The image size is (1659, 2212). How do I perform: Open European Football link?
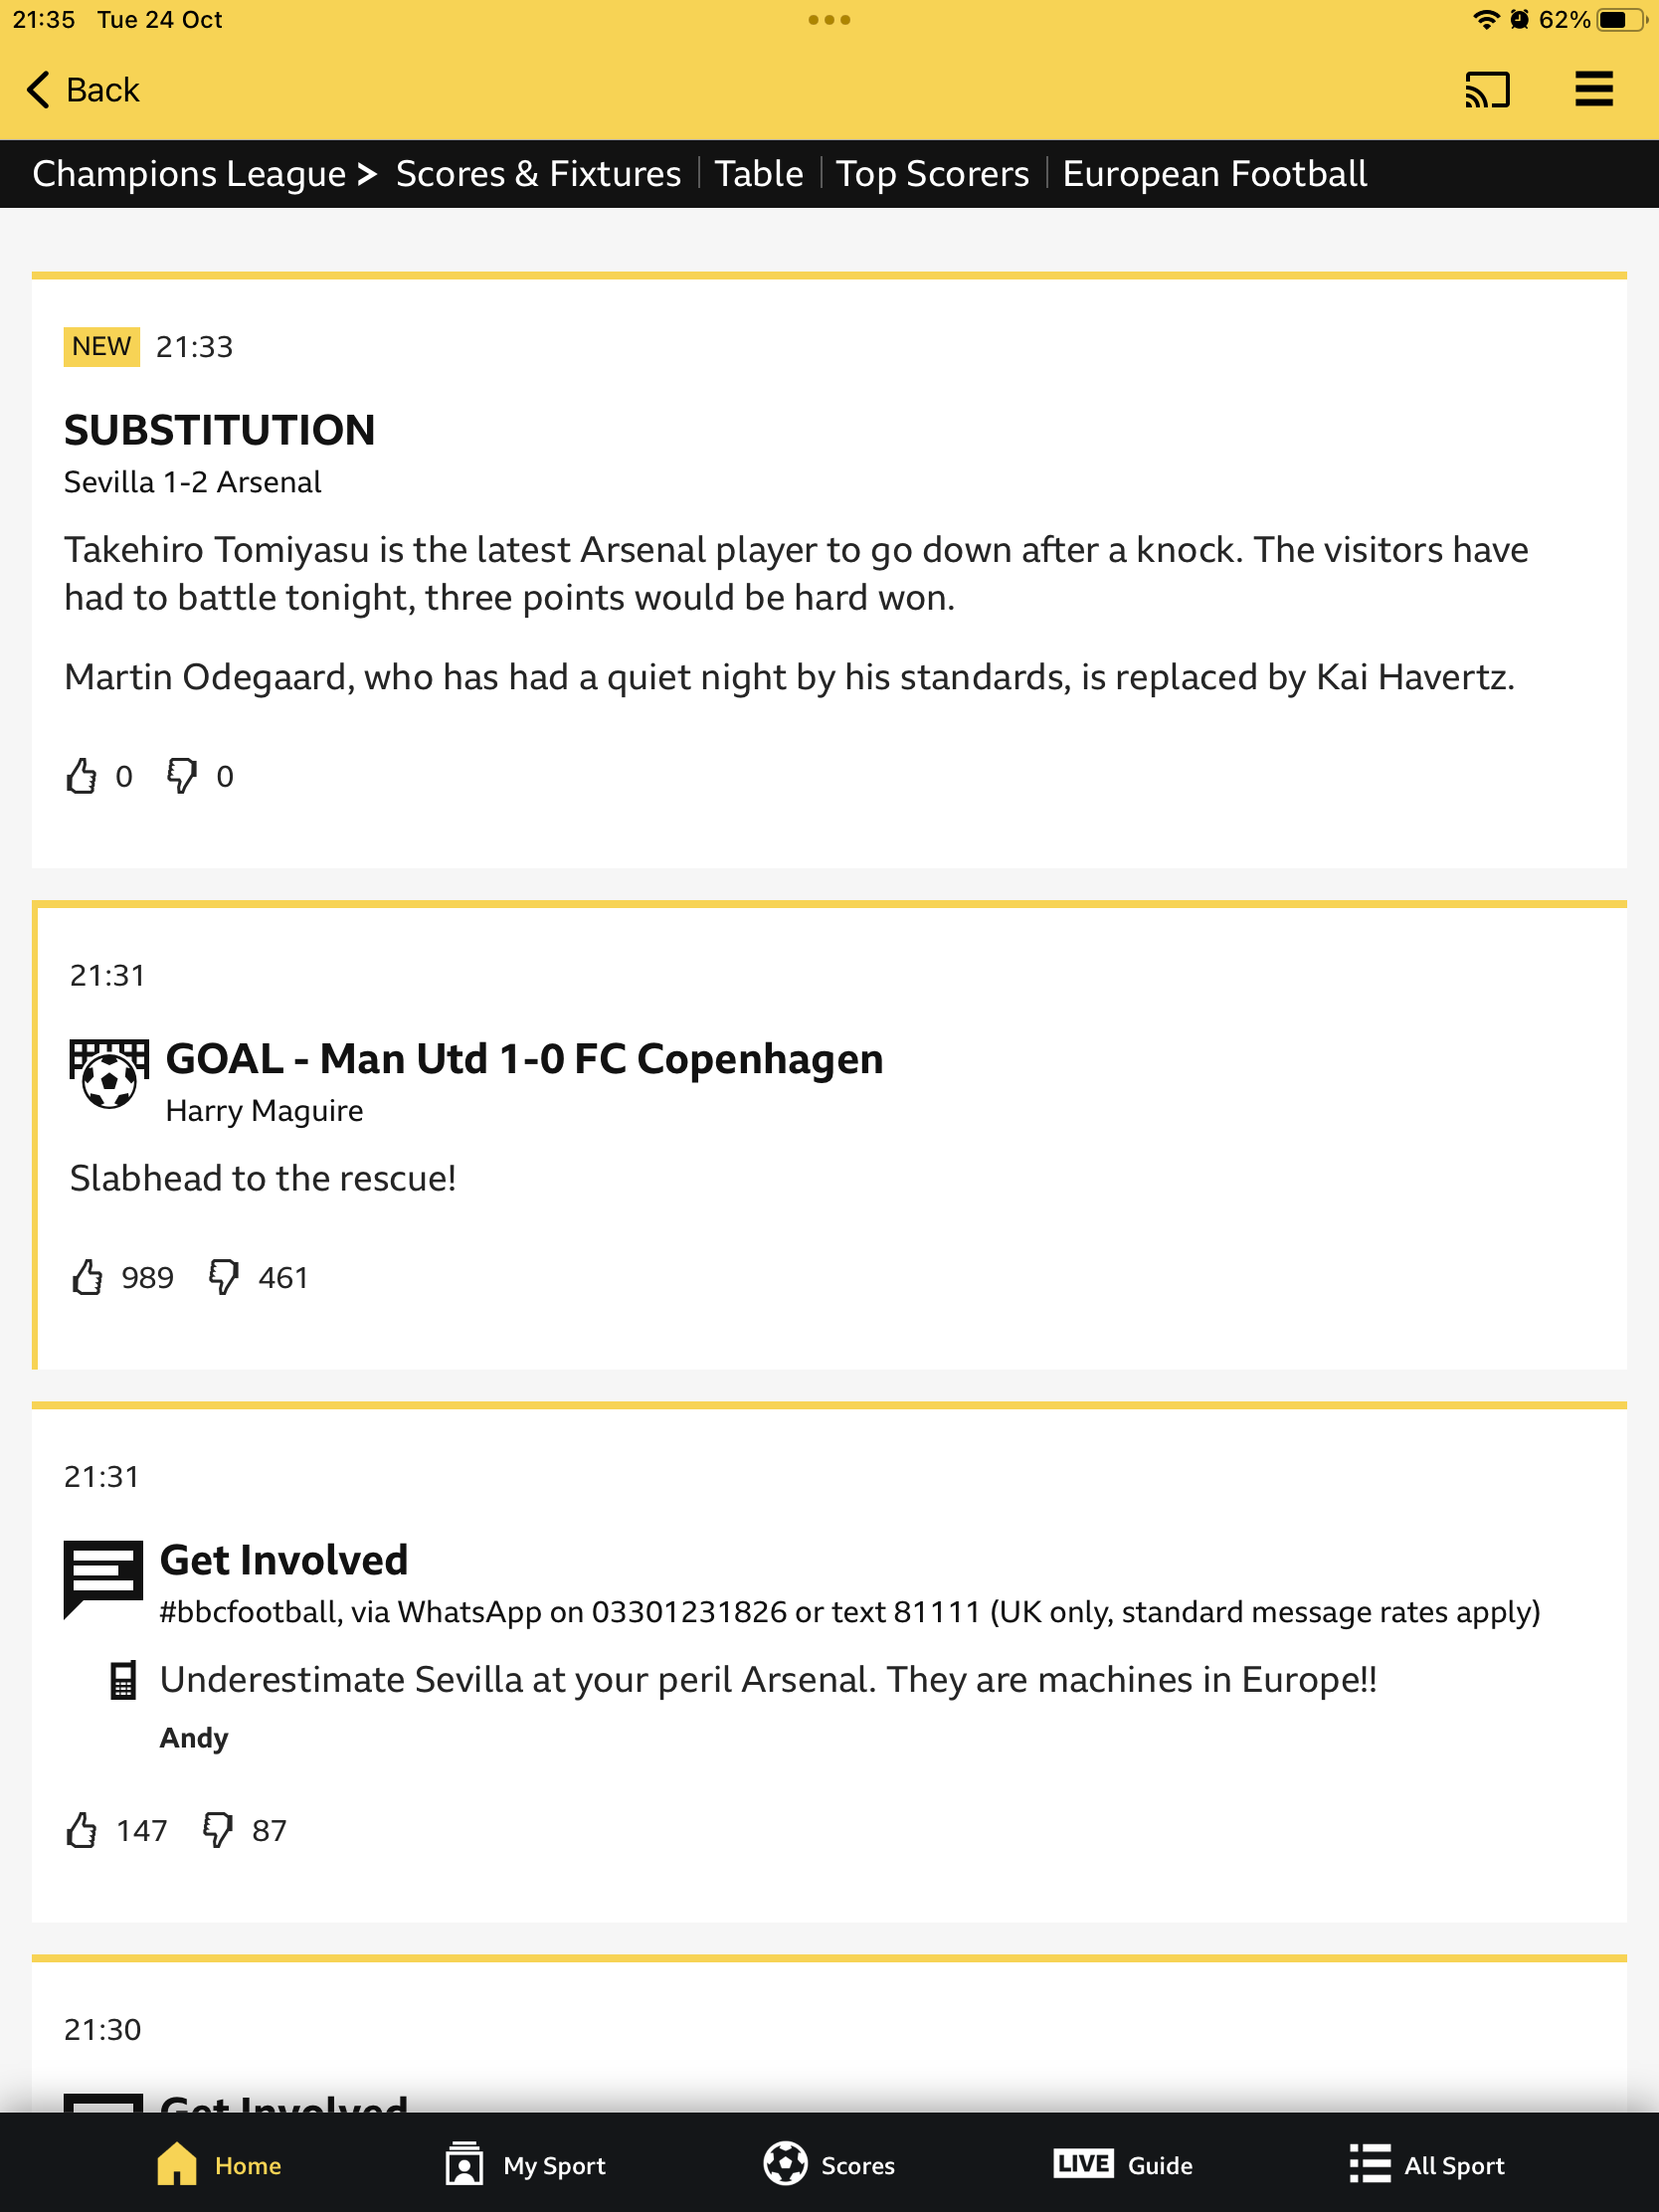tap(1214, 174)
